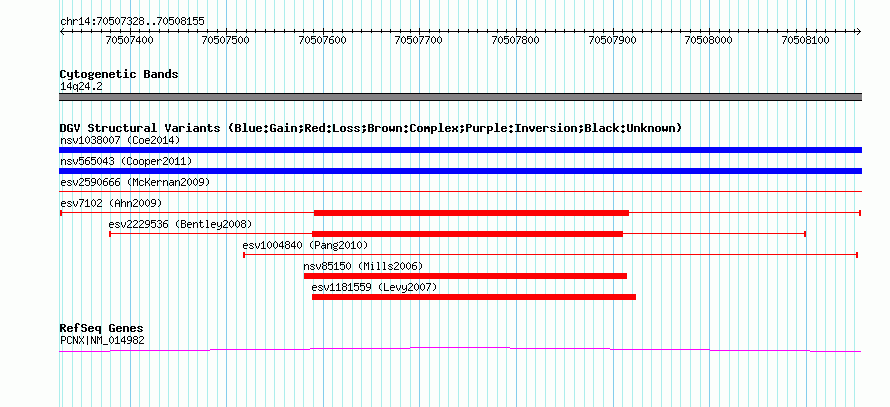Click the 70507600 ruler position
This screenshot has width=890, height=407.
[322, 41]
